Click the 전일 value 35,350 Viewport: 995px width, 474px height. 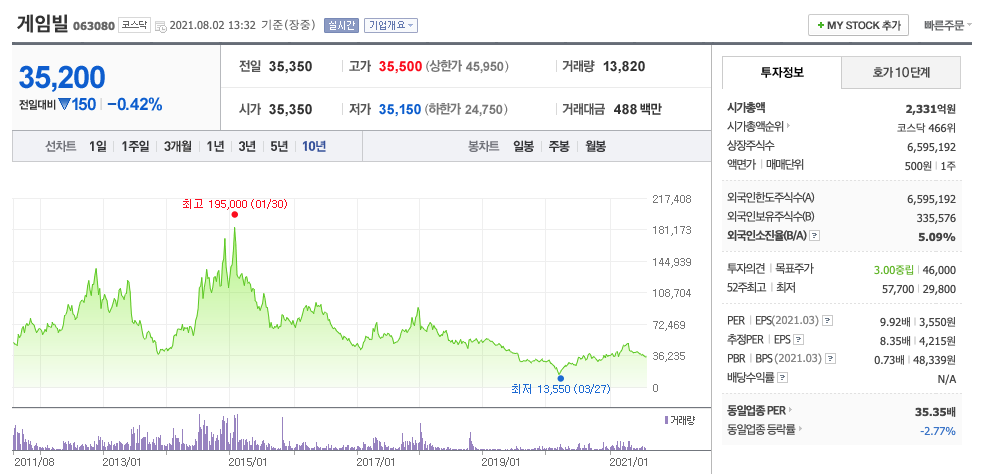tap(291, 66)
